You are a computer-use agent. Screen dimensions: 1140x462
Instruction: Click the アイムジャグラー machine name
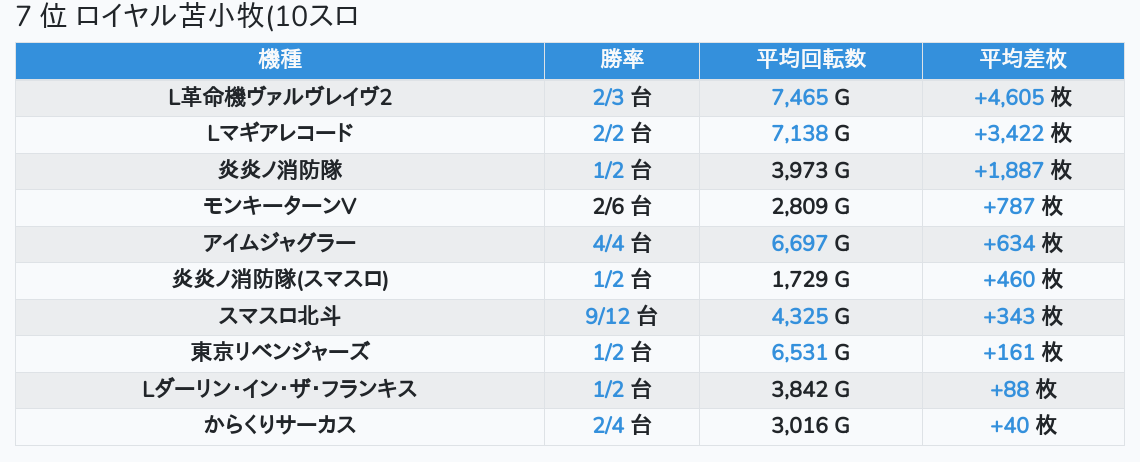click(x=279, y=243)
